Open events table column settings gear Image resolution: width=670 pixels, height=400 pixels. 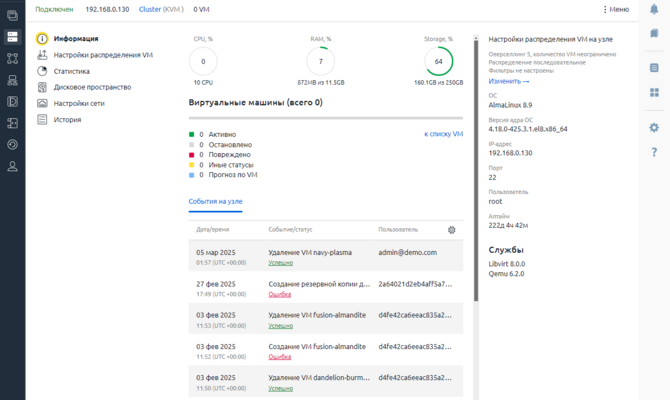452,230
